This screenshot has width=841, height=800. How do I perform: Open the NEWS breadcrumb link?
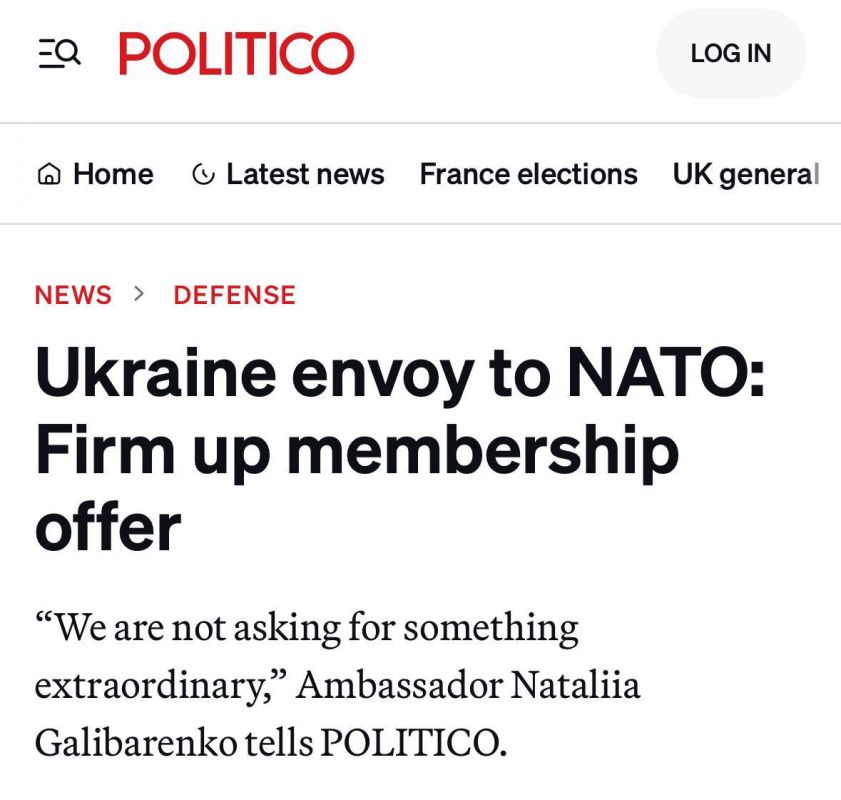73,295
